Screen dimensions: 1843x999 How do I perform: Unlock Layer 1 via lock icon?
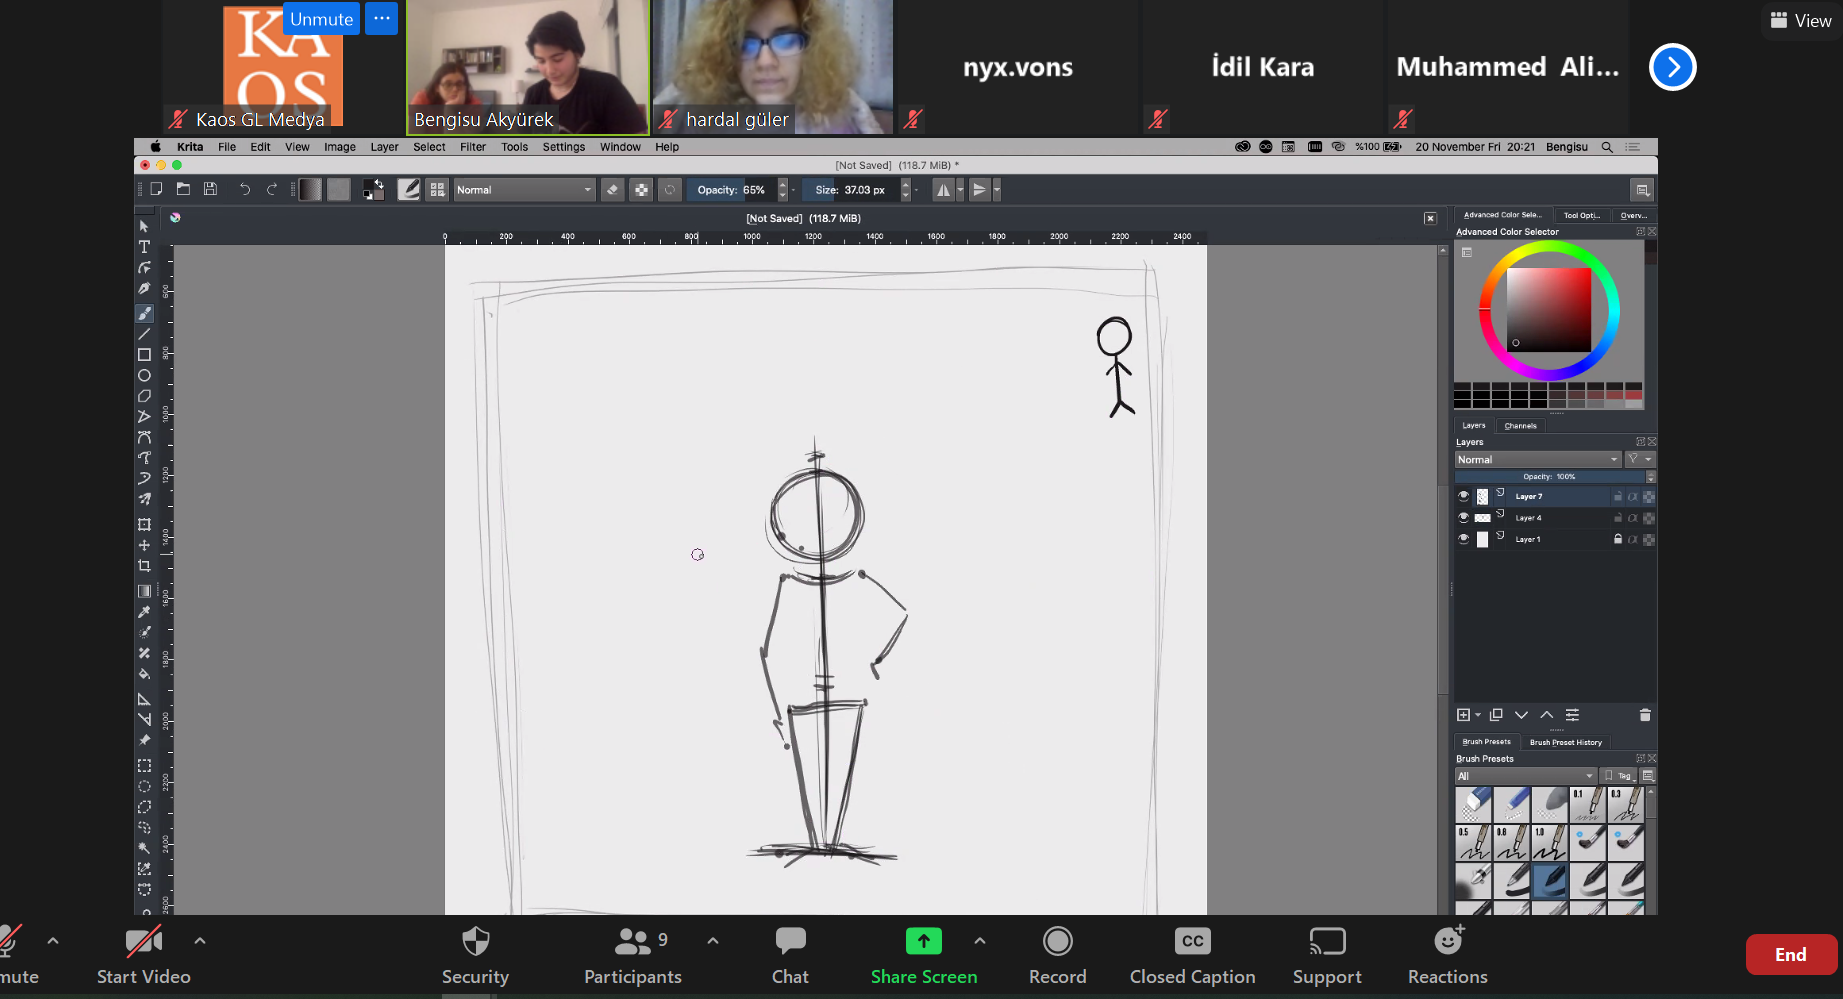1618,539
